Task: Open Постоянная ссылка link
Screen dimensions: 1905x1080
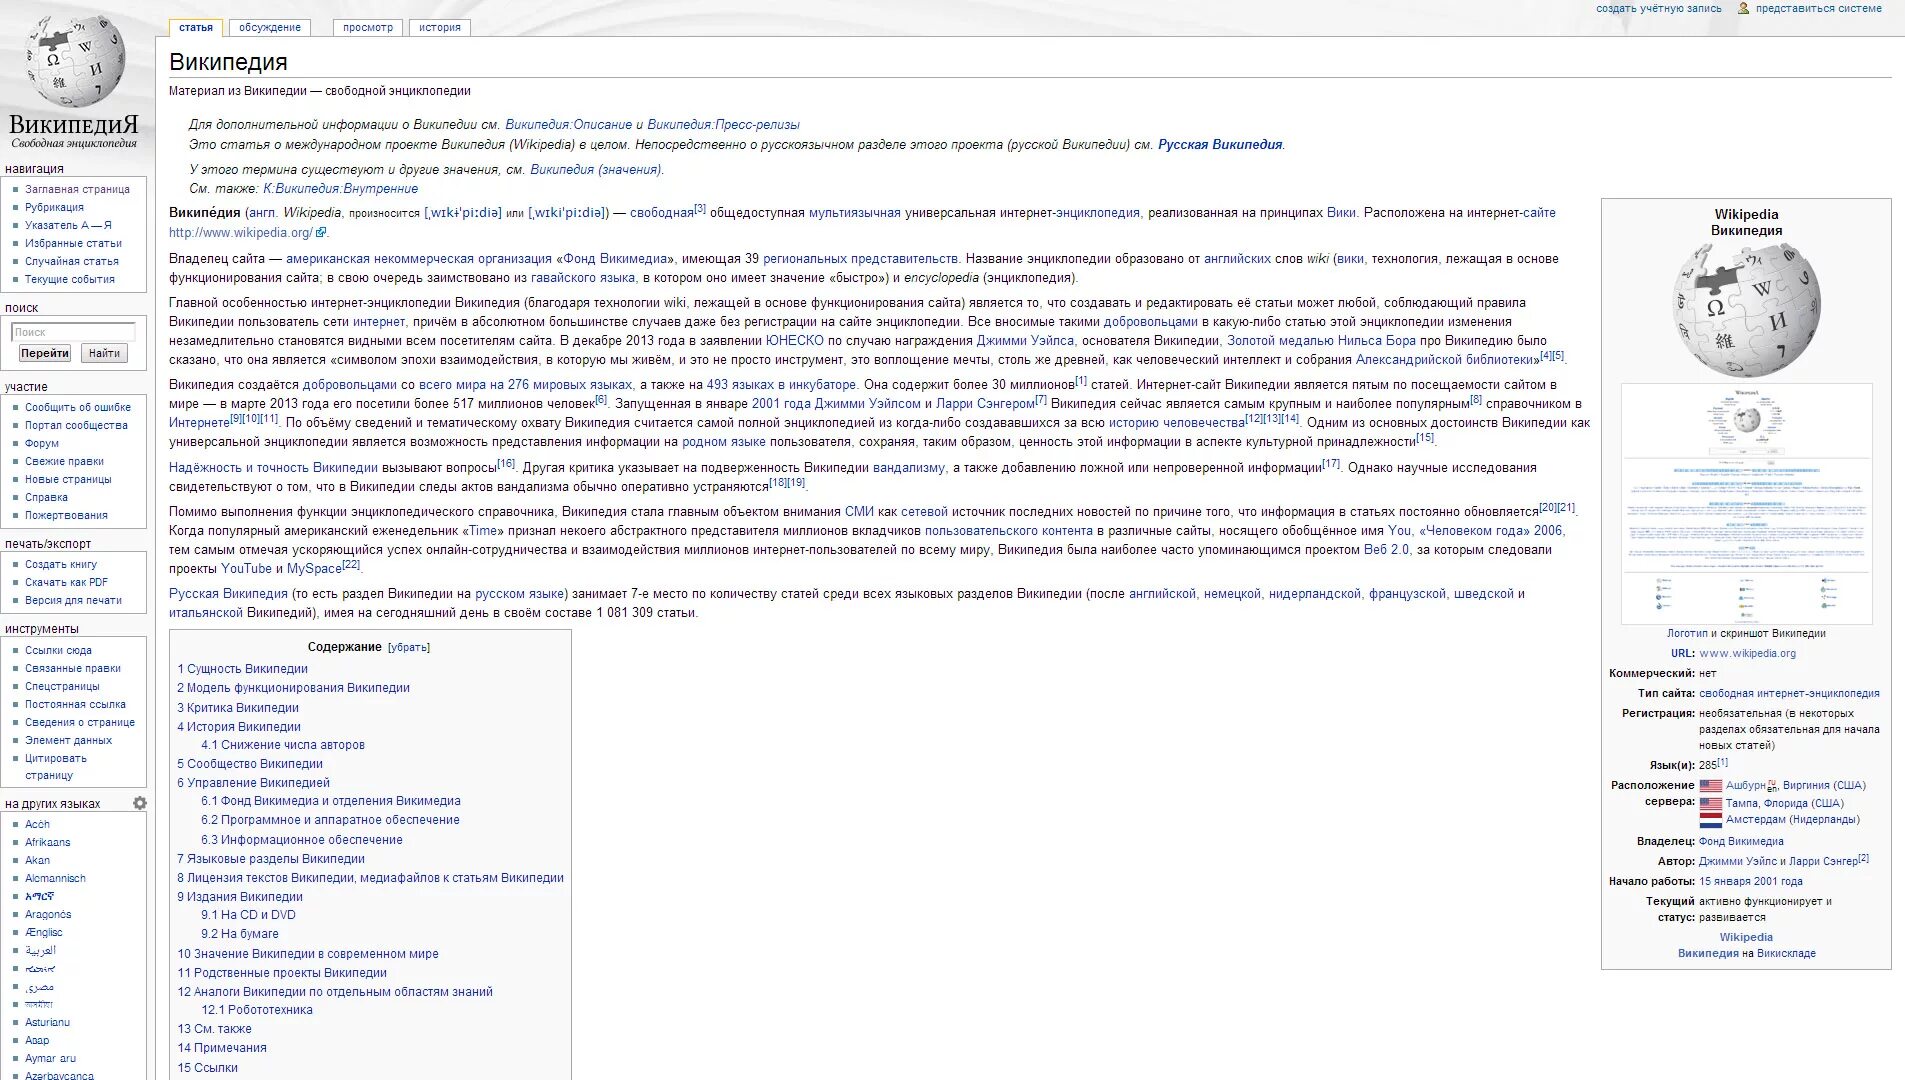Action: (x=75, y=705)
